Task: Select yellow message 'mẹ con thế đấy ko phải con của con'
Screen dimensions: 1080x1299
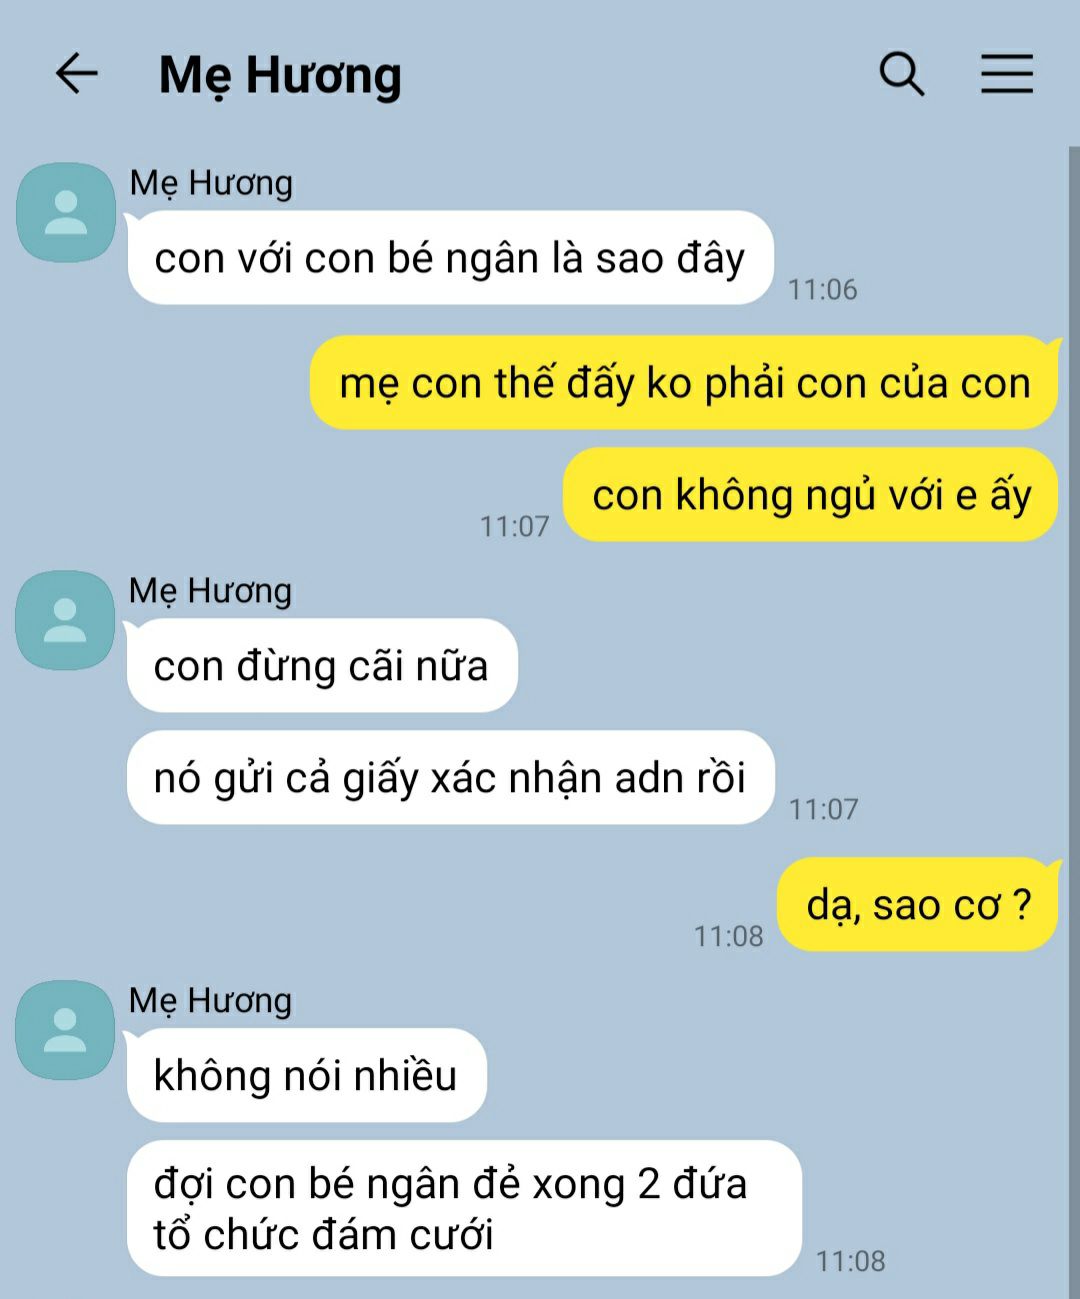Action: [685, 383]
